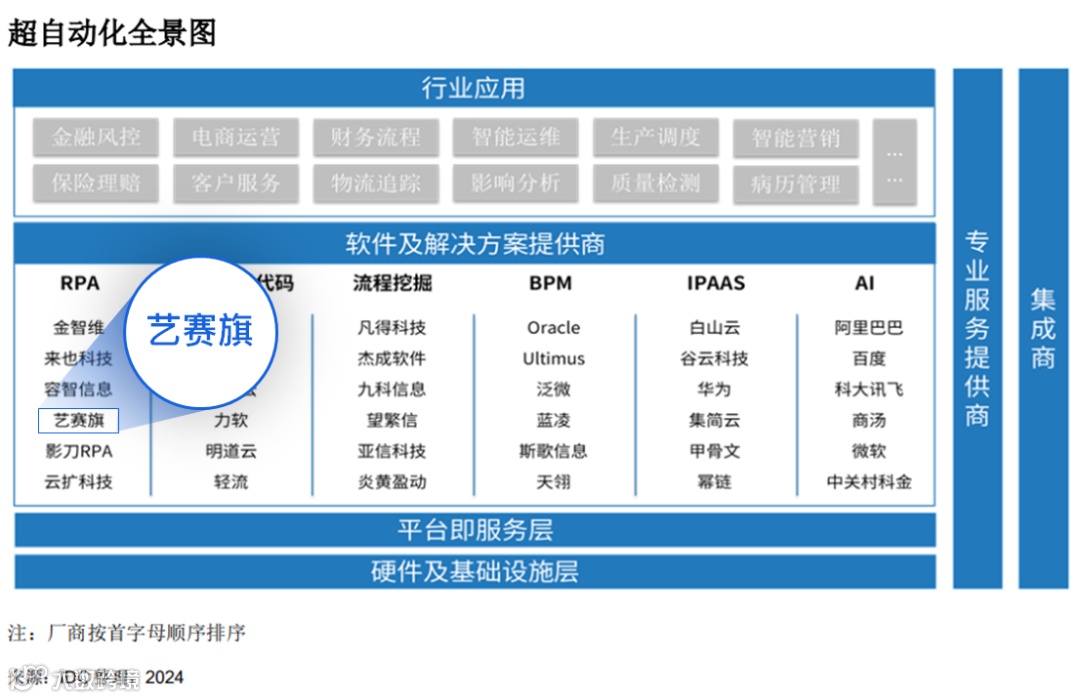Click the 平台即服务层 bar
The width and height of the screenshot is (1080, 699).
[x=475, y=530]
